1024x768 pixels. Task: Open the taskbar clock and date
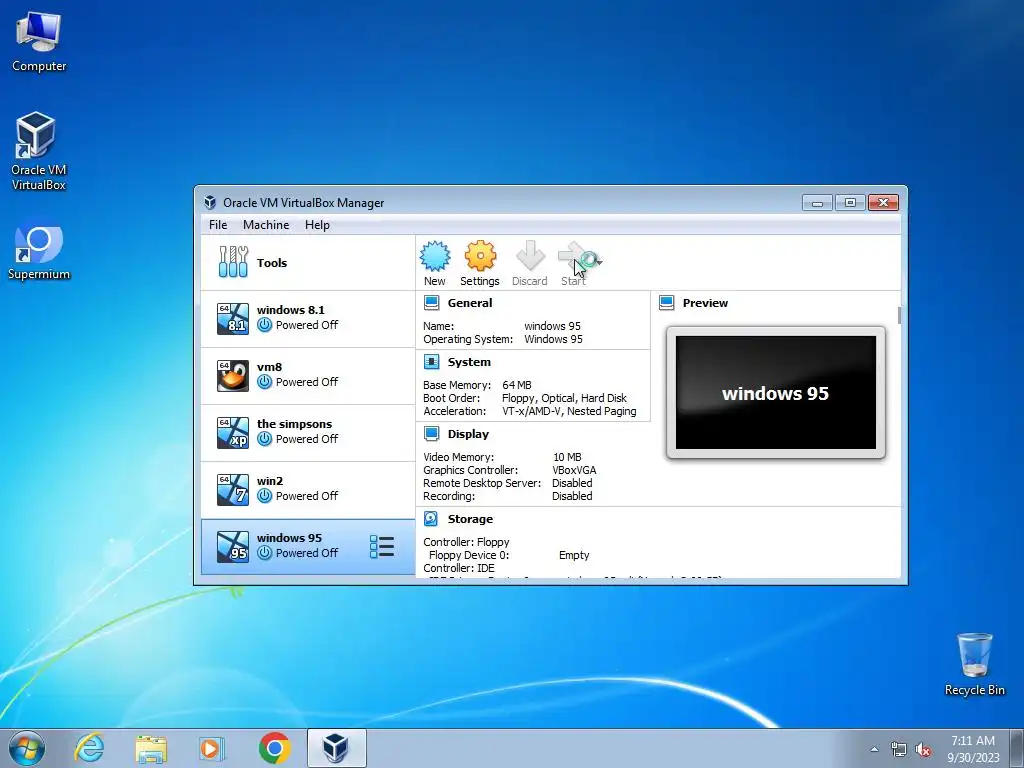point(973,748)
